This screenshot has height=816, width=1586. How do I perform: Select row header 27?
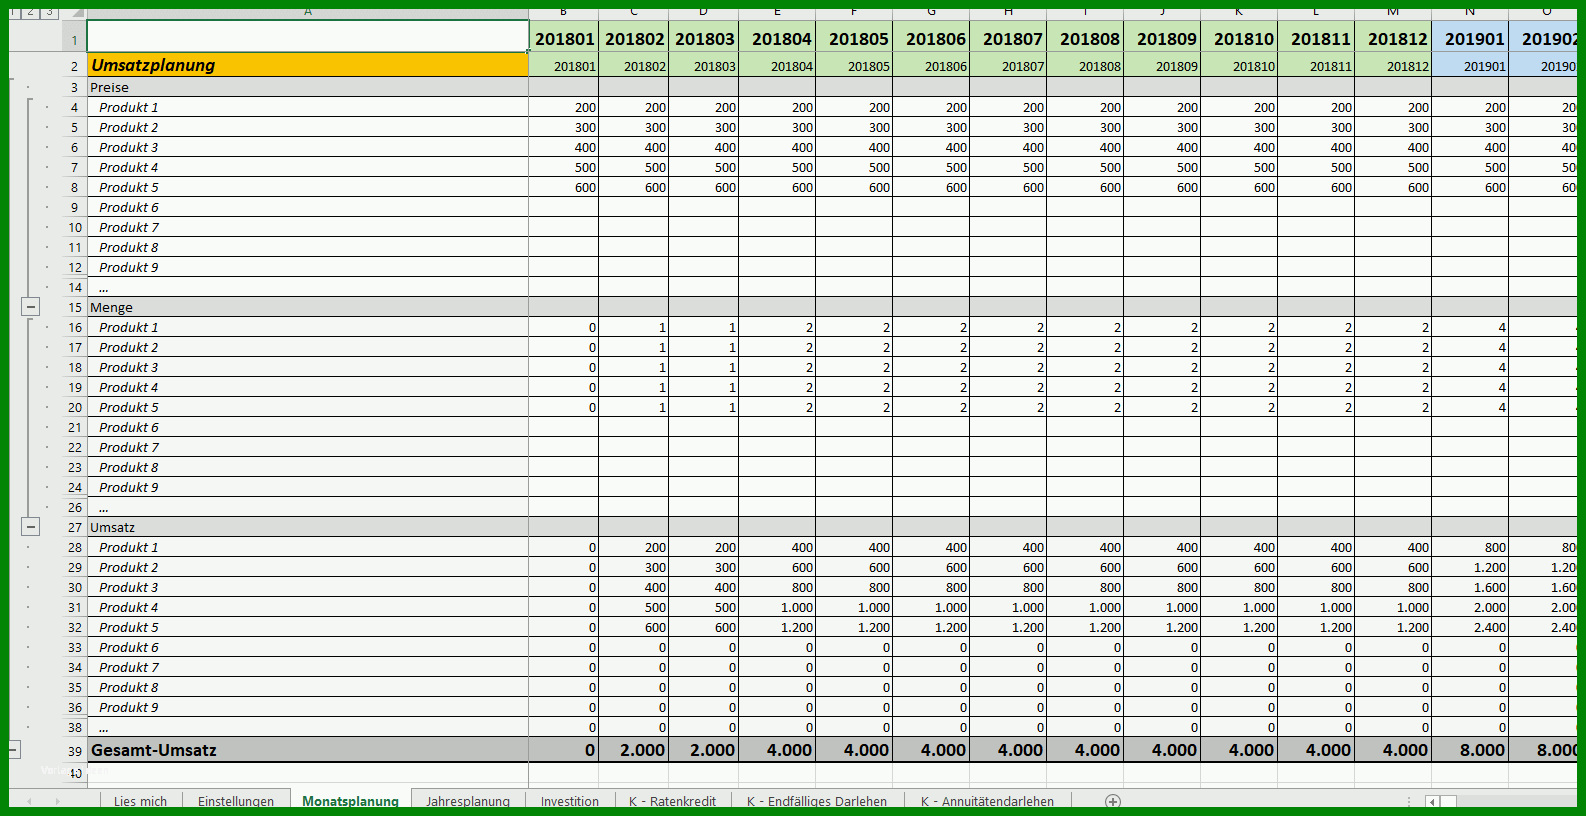(74, 527)
